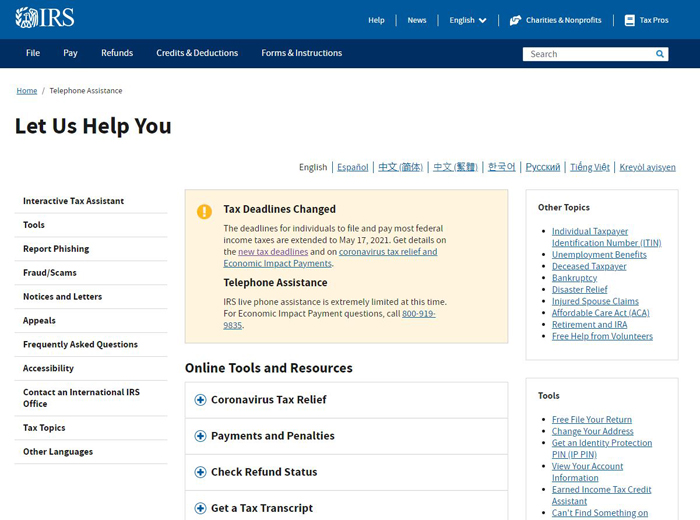Open Affordable Care Act (ACA) link

coord(600,313)
